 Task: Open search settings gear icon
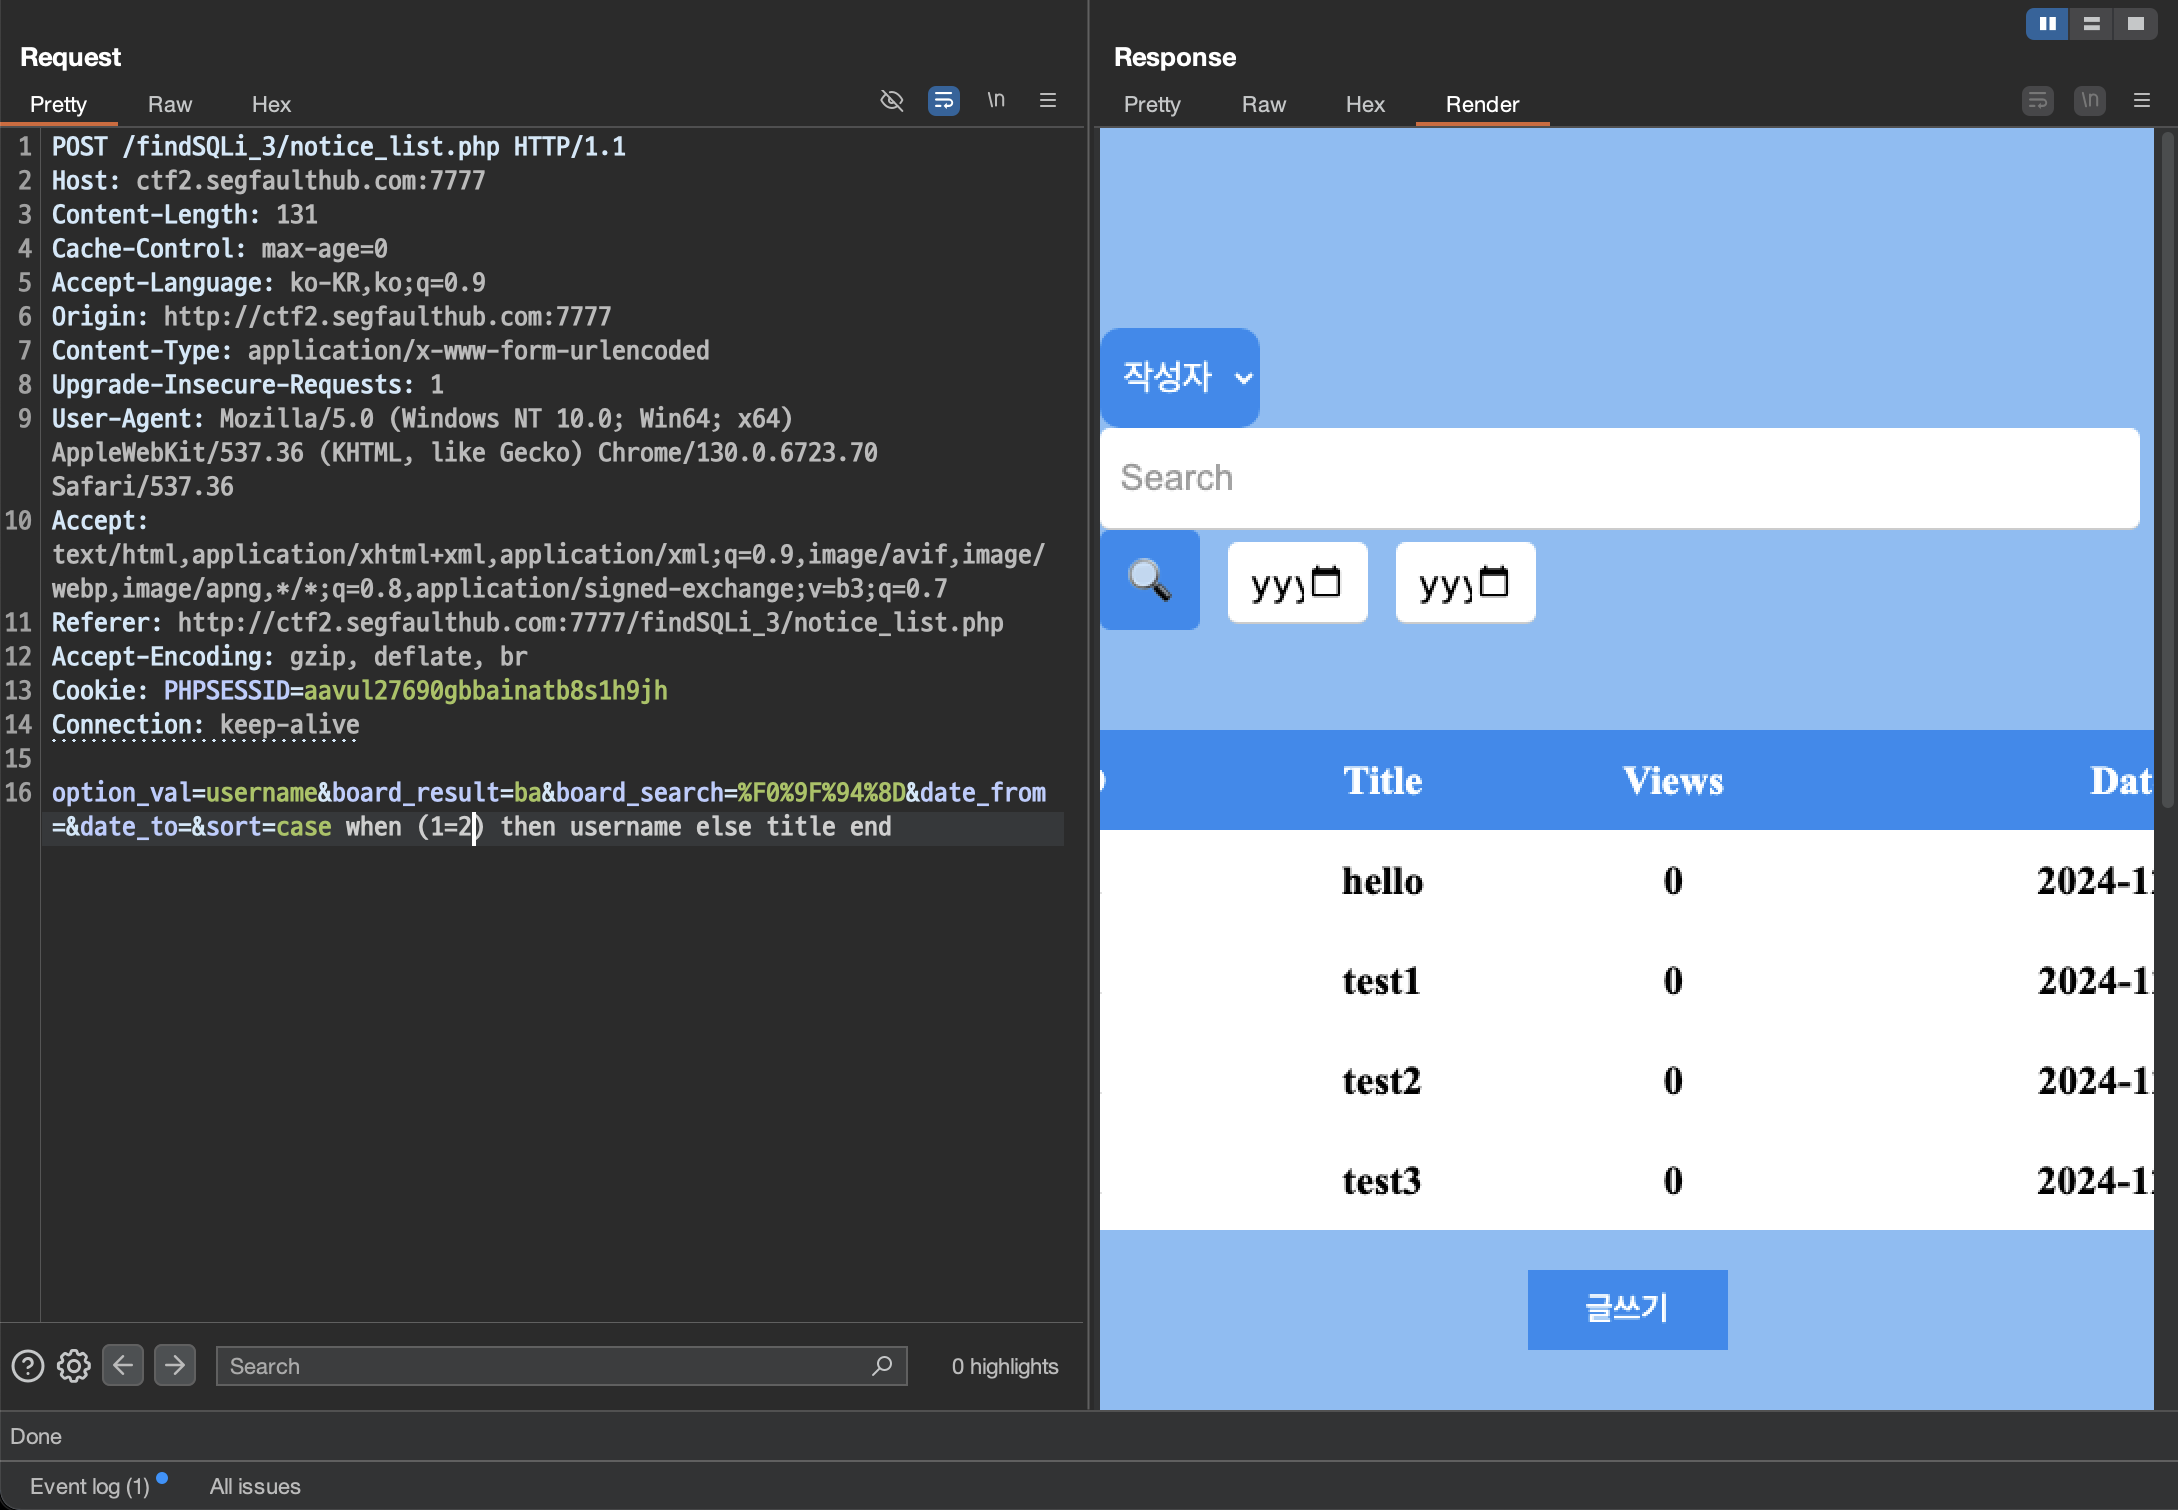click(x=74, y=1366)
